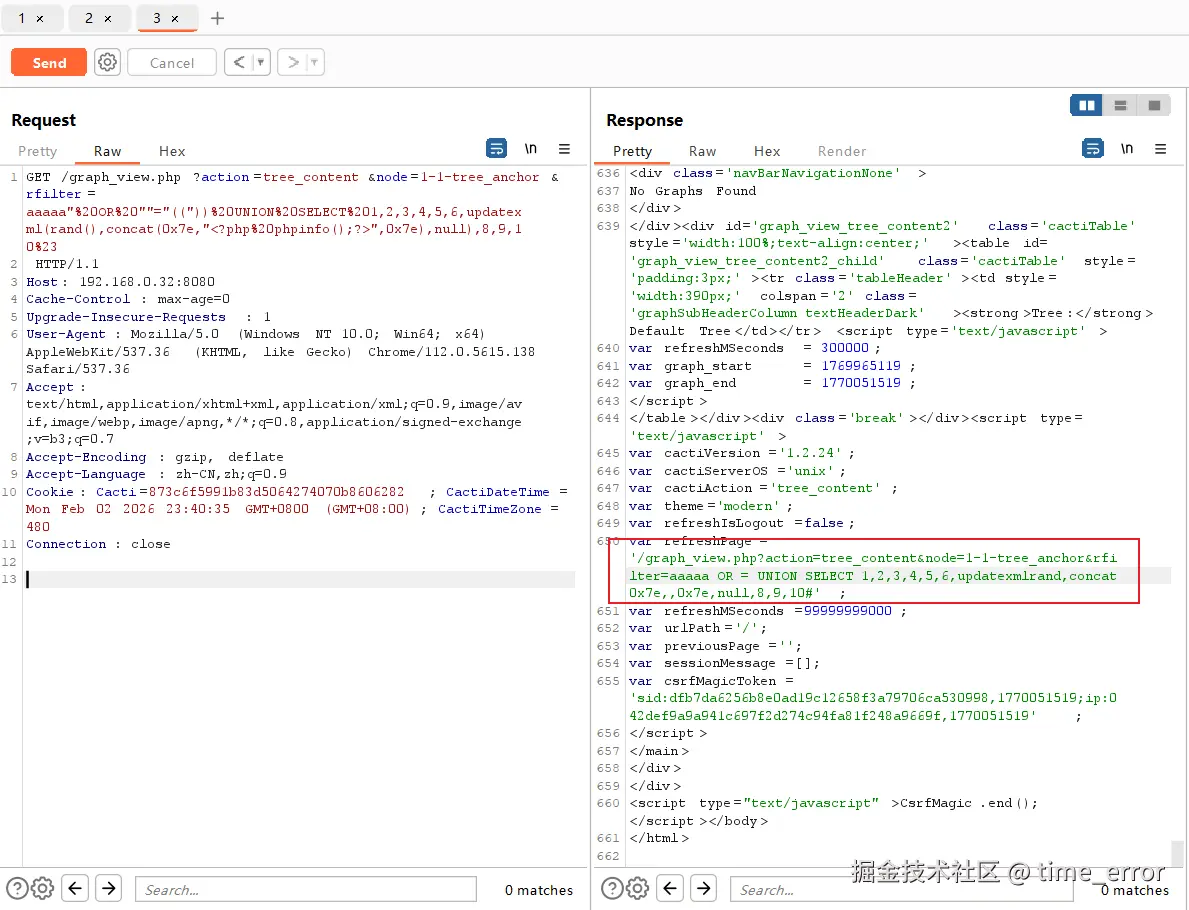Click the Accept-Encoding header line
The image size is (1189, 910).
pyautogui.click(x=155, y=457)
